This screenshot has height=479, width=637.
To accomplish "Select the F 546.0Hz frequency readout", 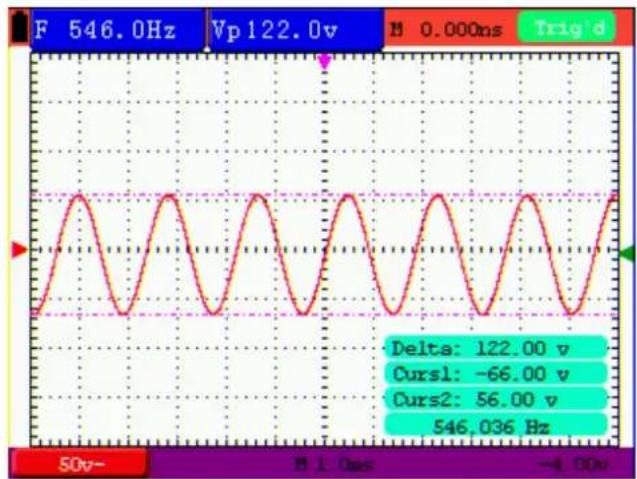I will tap(117, 30).
